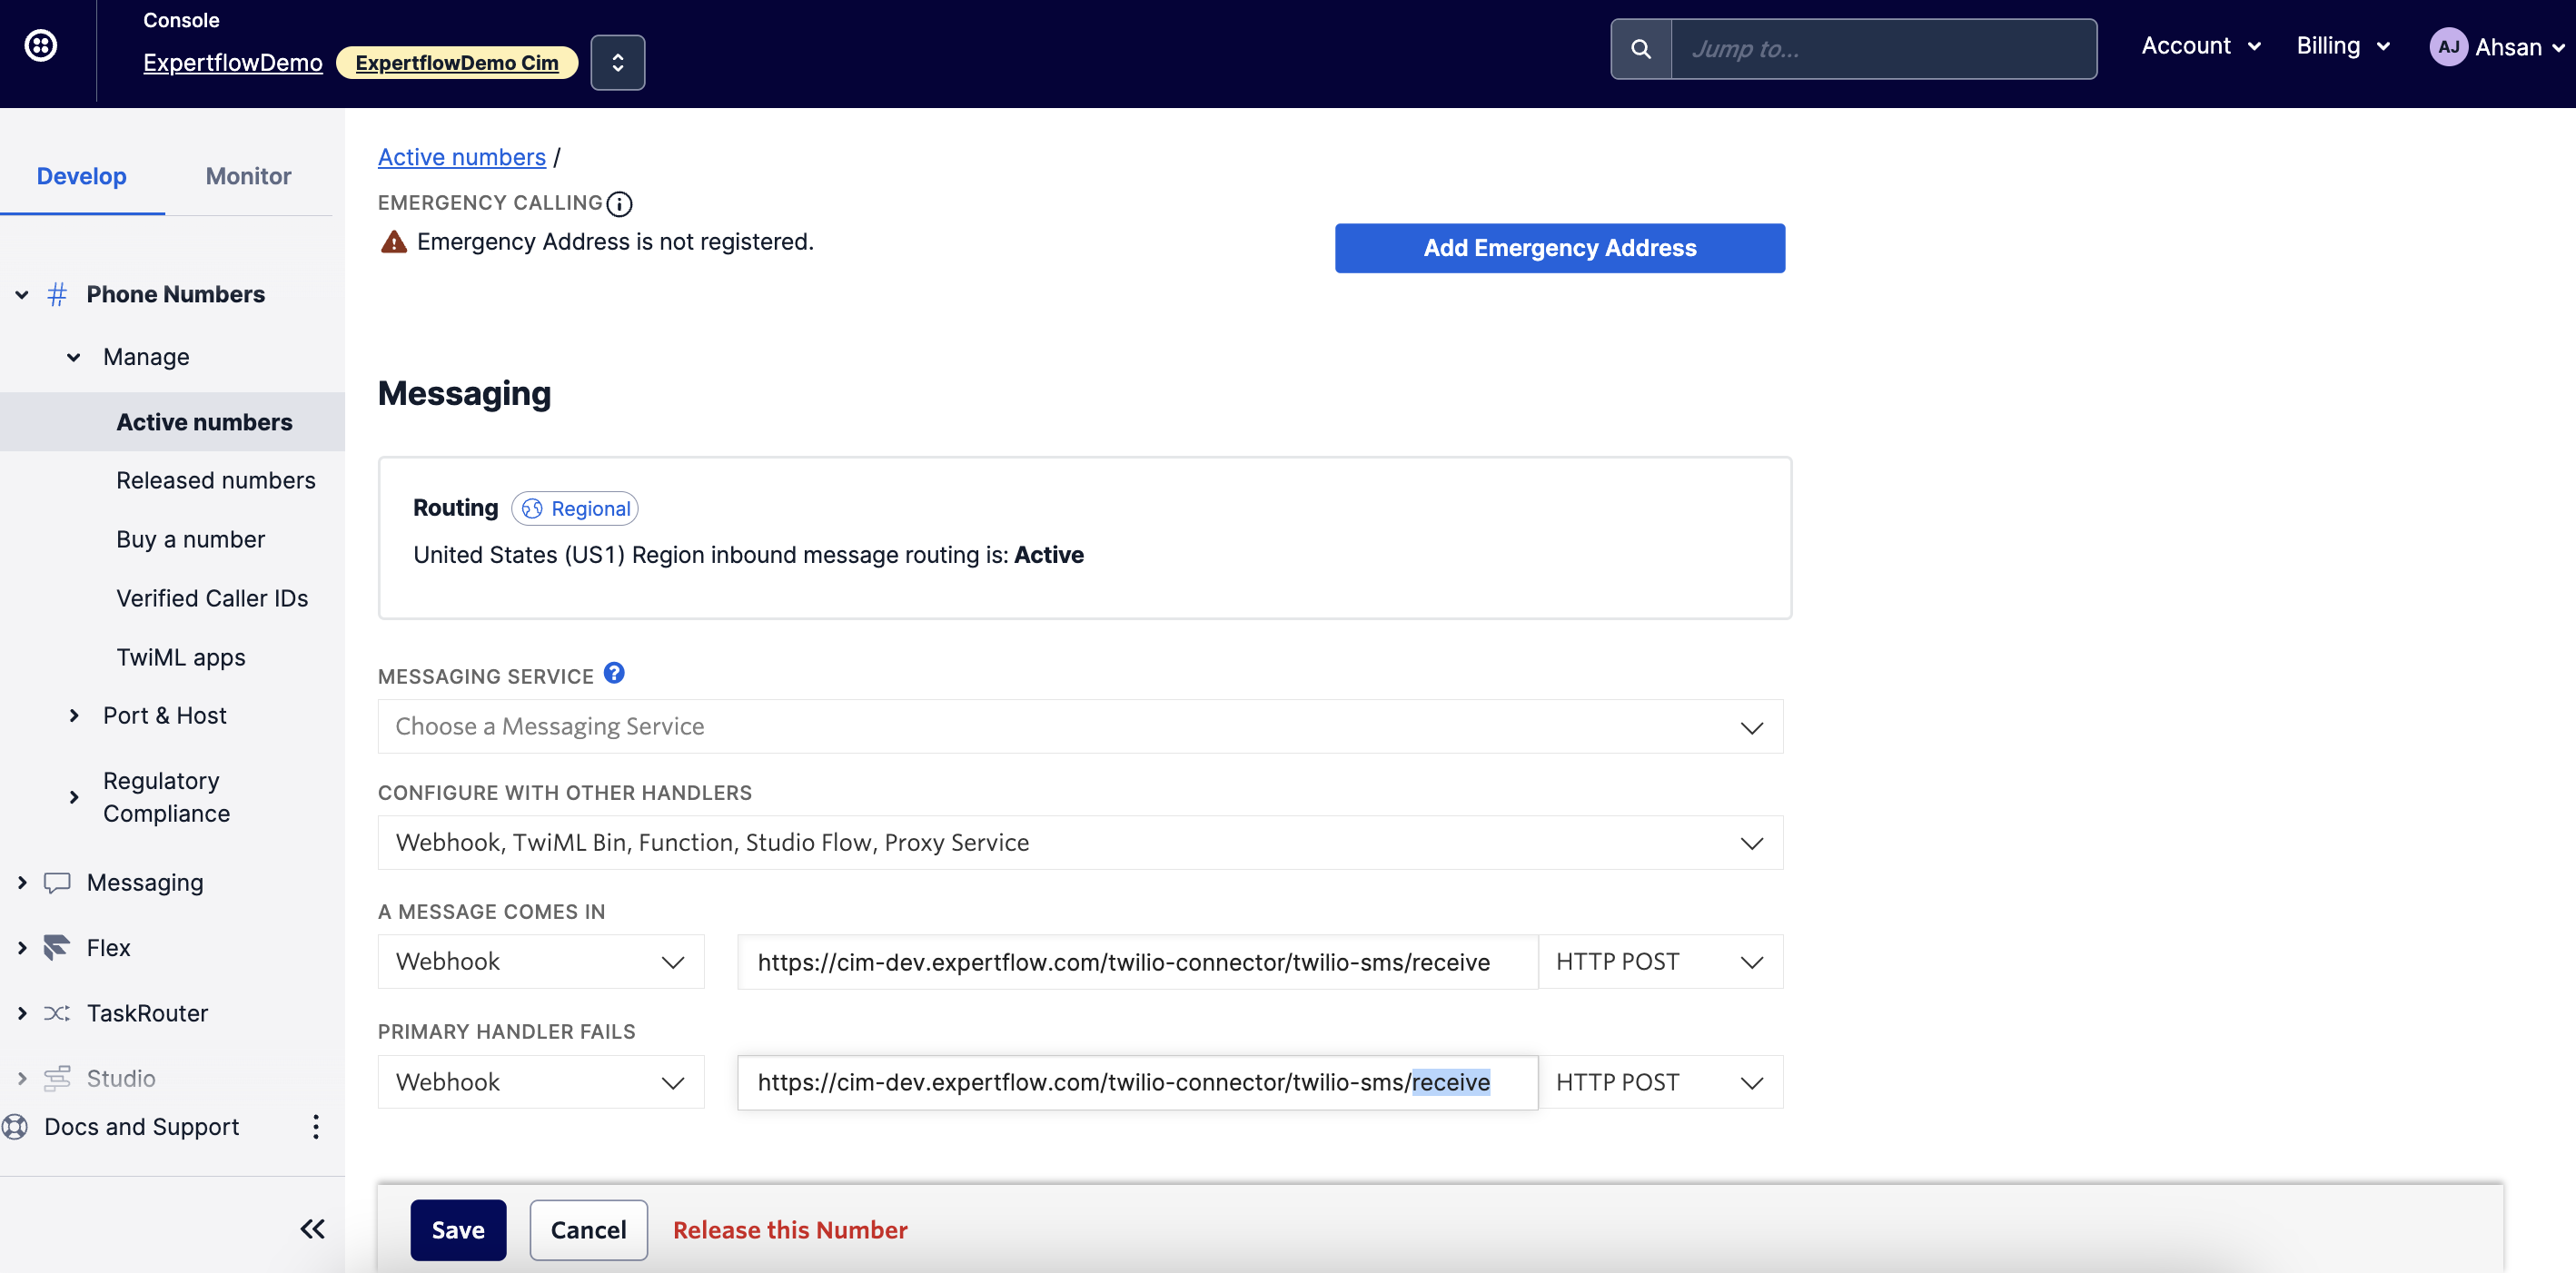Viewport: 2576px width, 1273px height.
Task: Click the message comes in URL field
Action: click(1136, 962)
